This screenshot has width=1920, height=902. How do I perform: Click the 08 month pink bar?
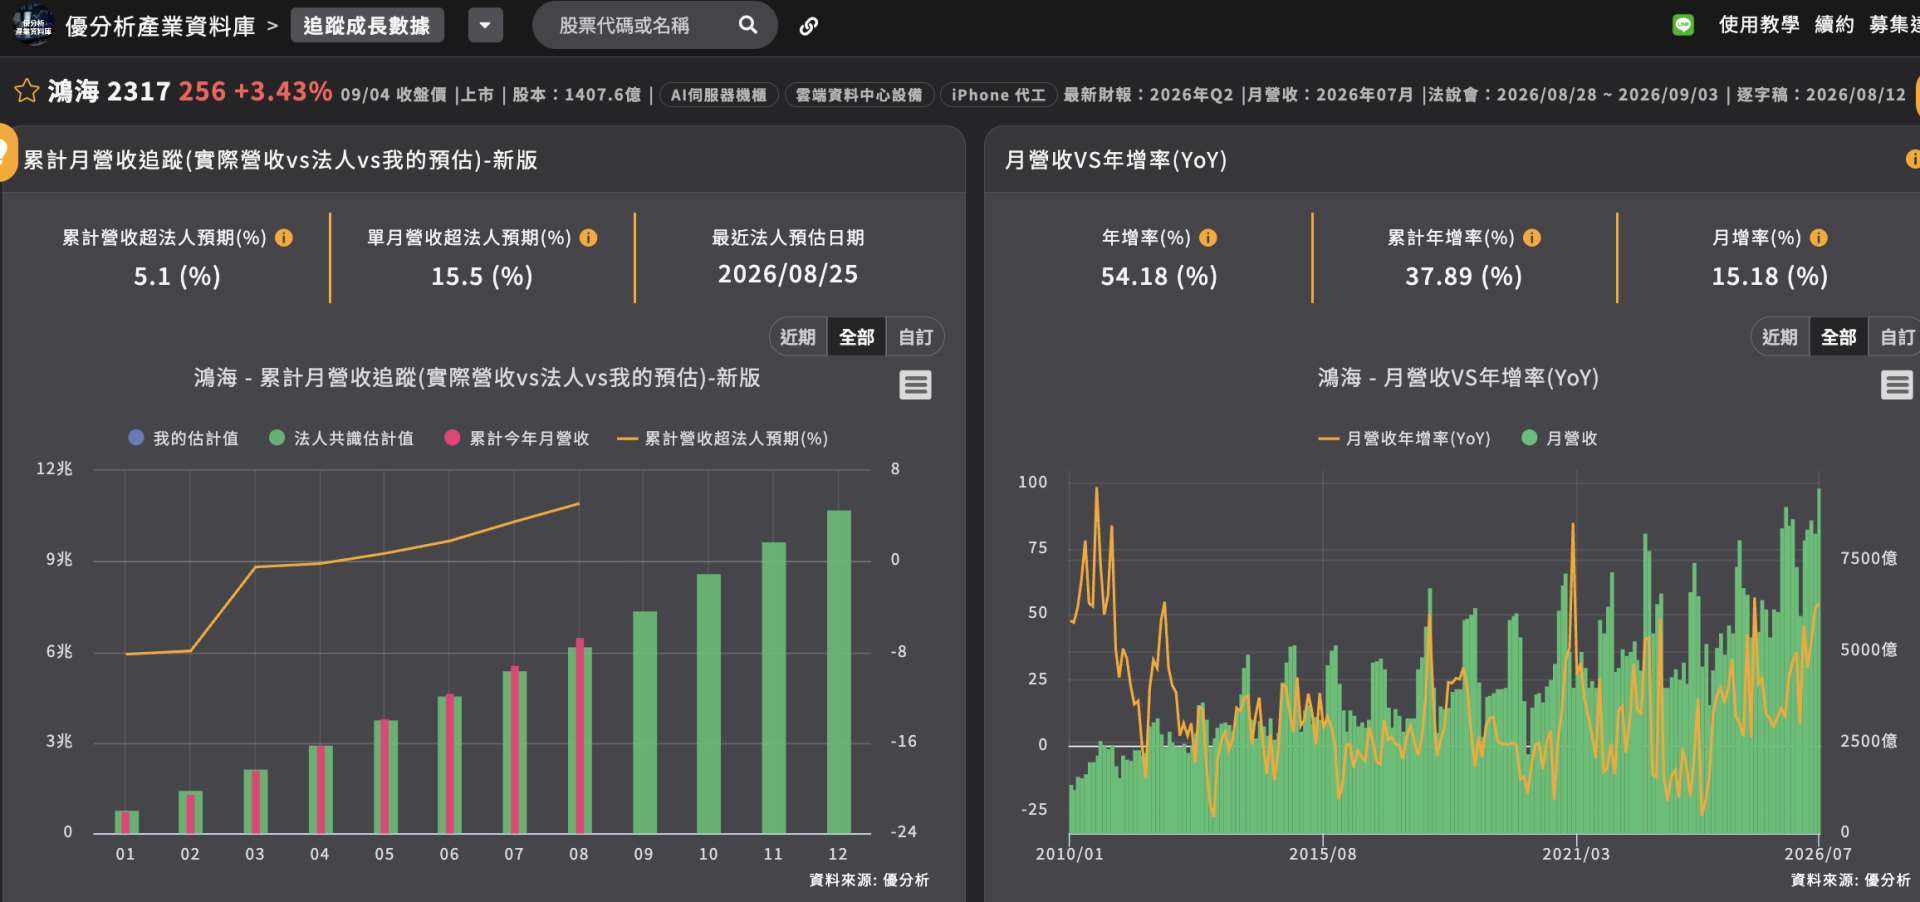coord(580,735)
